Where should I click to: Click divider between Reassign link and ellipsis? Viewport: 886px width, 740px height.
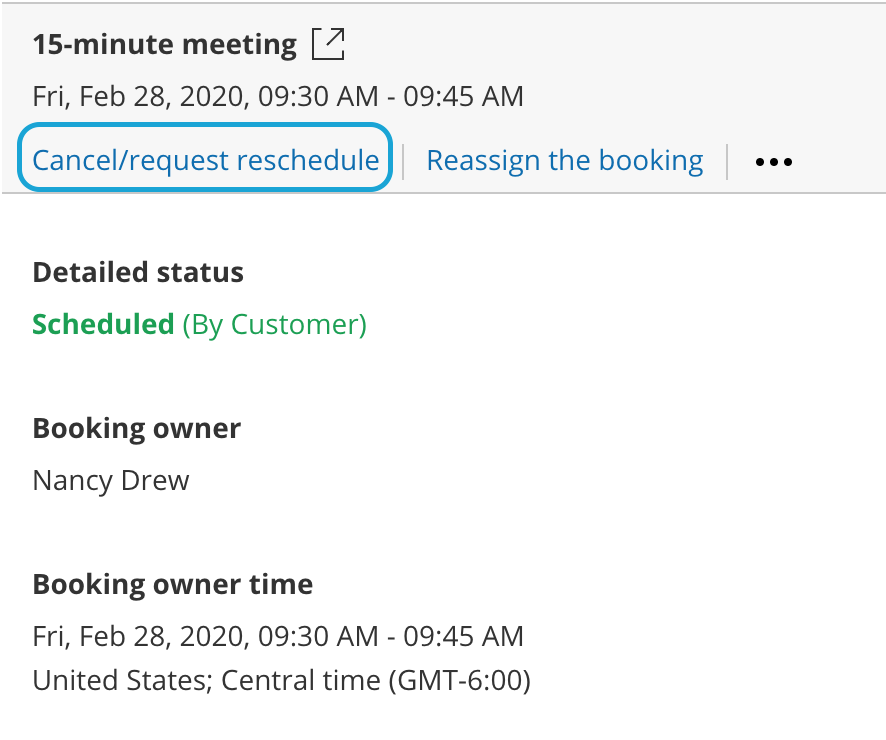[x=727, y=161]
